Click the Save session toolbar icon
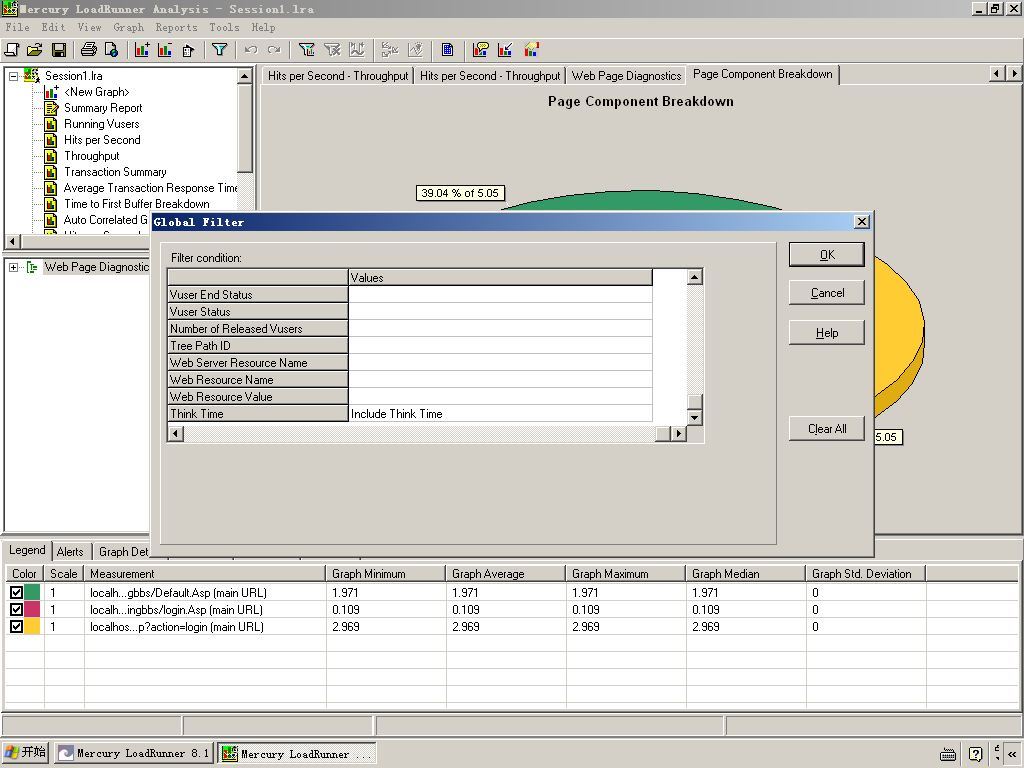 click(x=59, y=49)
